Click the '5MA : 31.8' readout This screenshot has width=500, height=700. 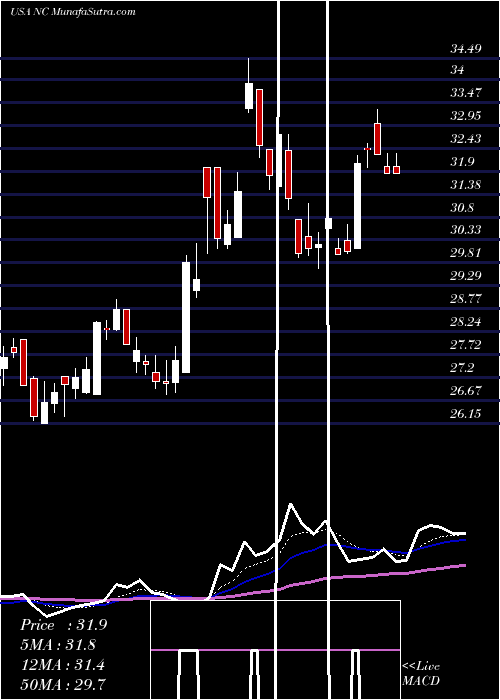click(x=58, y=645)
